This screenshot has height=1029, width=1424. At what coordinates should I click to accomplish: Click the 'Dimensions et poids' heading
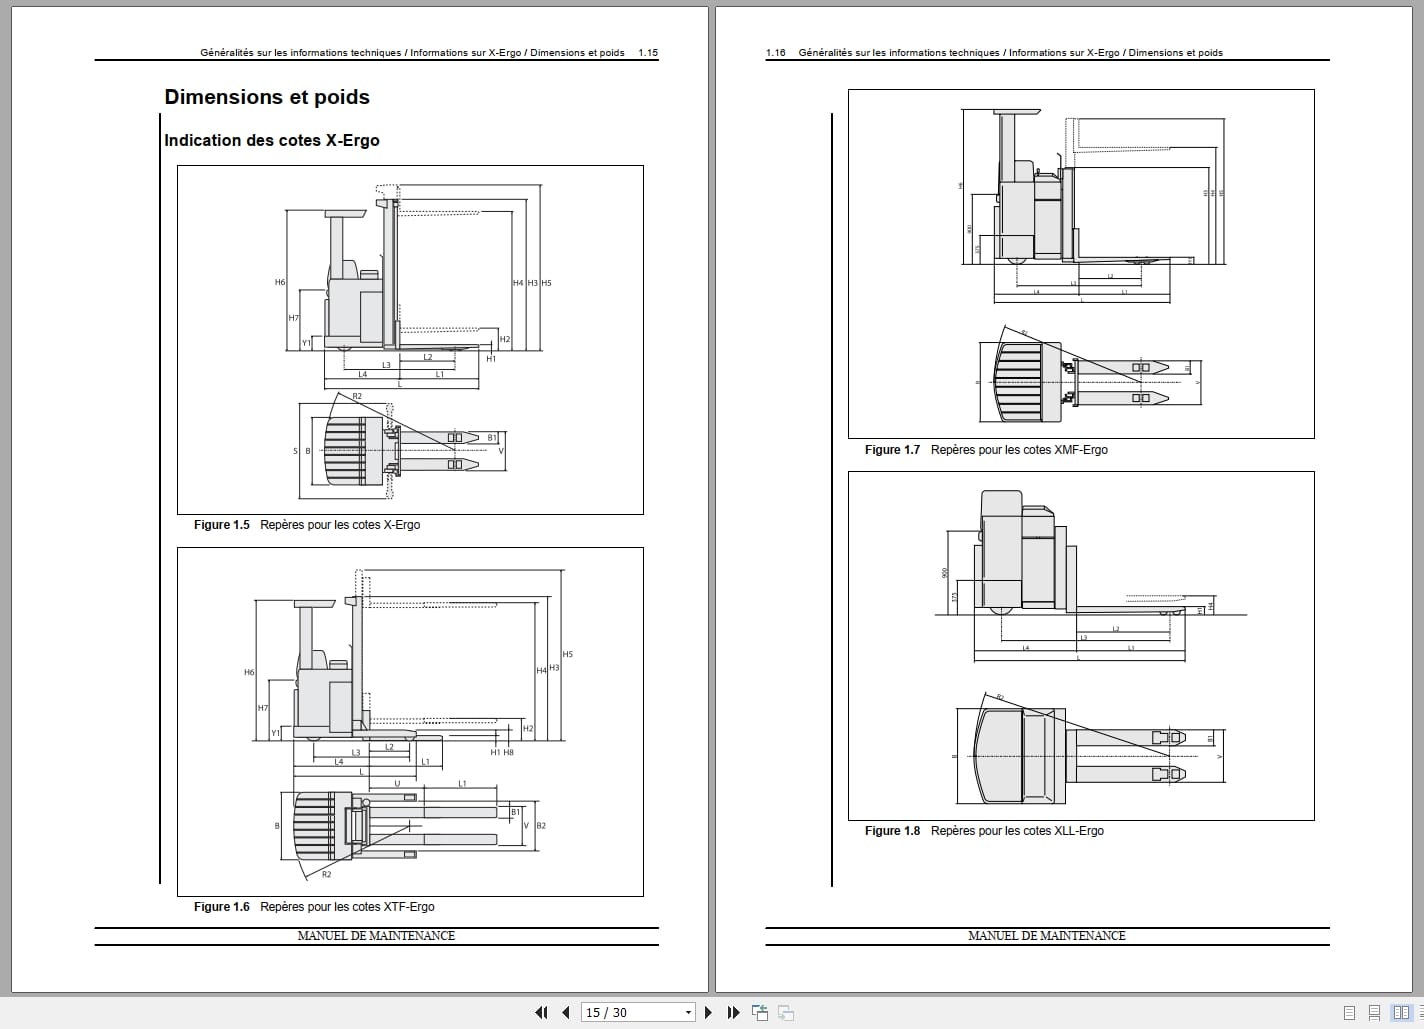267,97
